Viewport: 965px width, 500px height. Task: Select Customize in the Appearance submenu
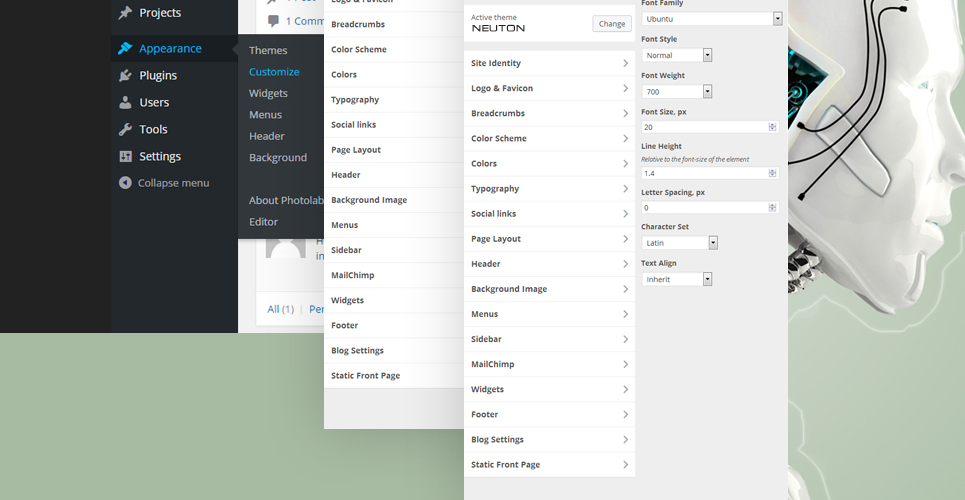pyautogui.click(x=274, y=72)
